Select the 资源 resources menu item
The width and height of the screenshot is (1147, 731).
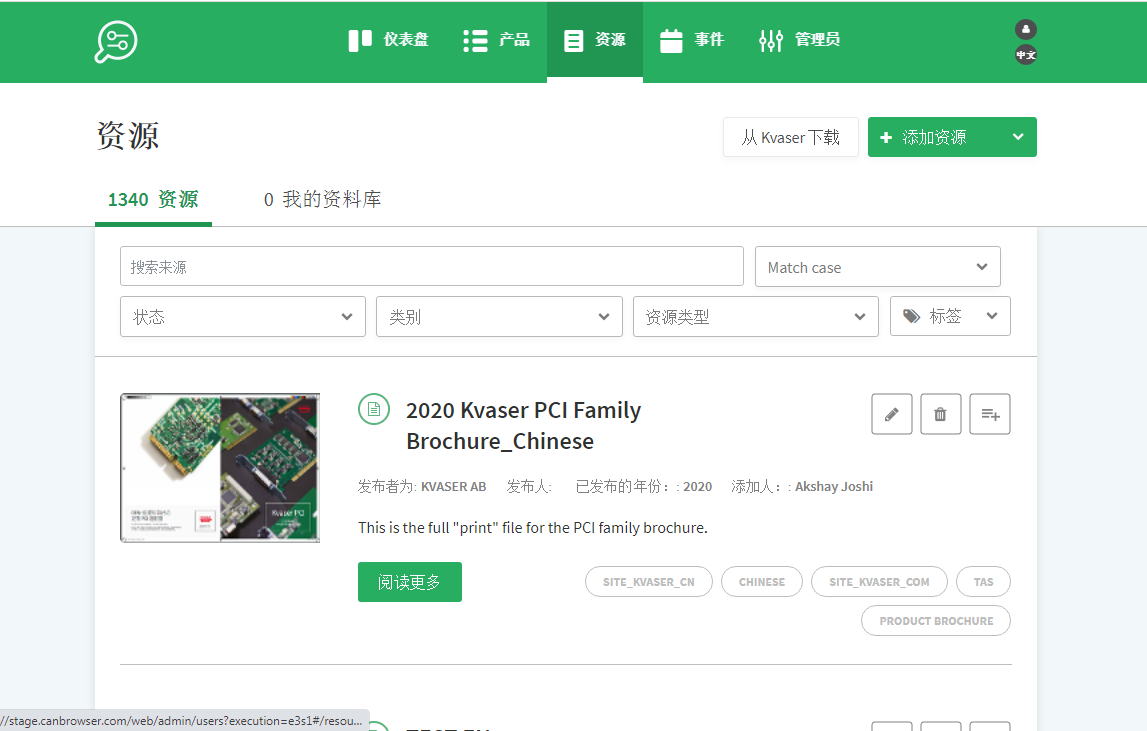(595, 40)
